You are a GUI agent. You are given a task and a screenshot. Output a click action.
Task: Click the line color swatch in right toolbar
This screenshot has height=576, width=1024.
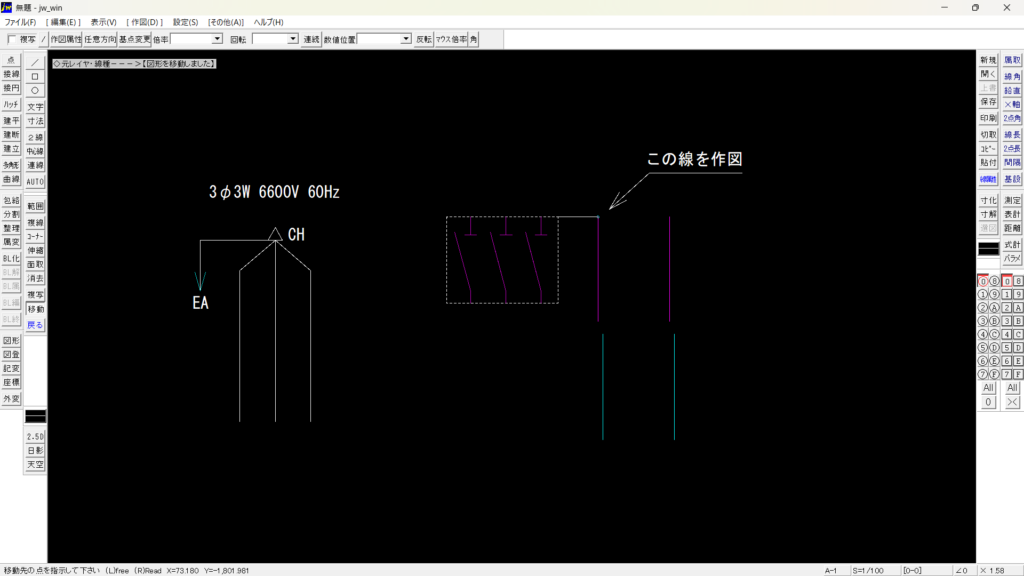click(989, 247)
